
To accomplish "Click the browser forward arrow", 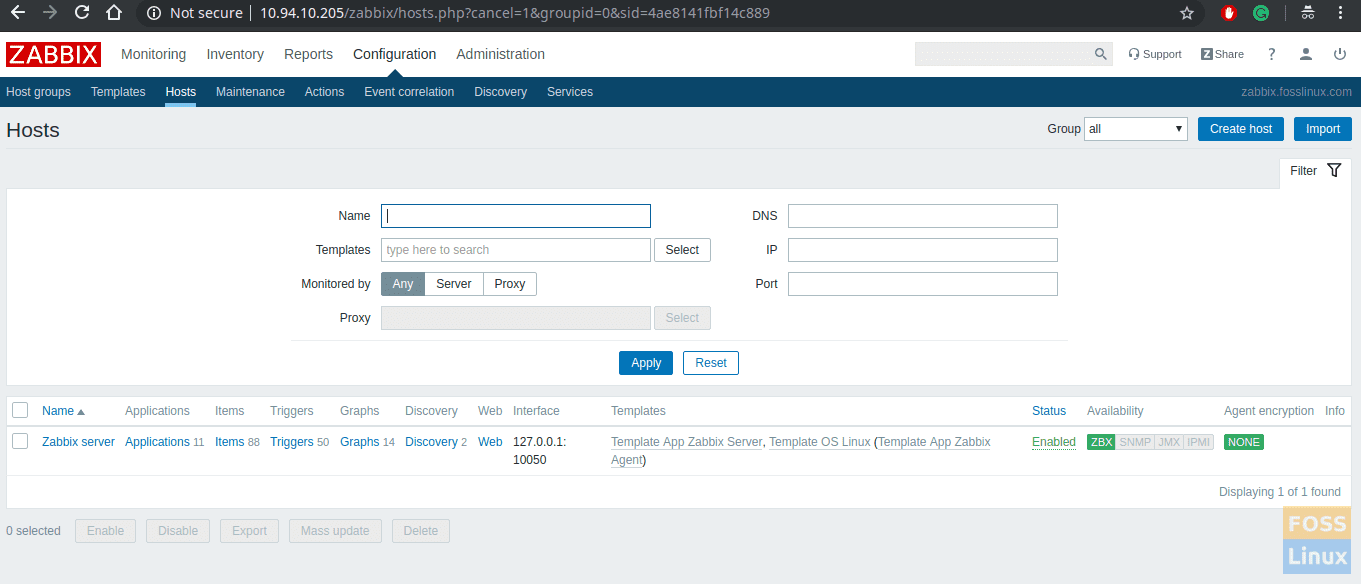I will tap(50, 13).
